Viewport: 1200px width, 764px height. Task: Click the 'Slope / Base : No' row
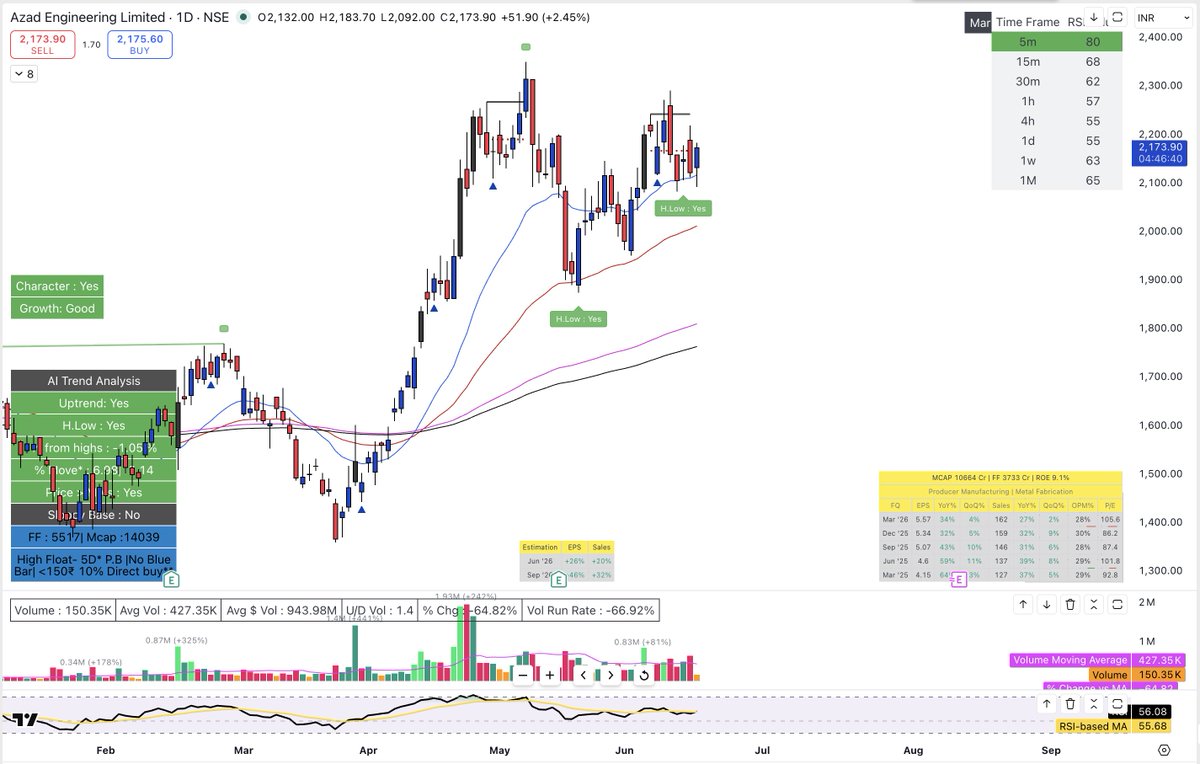[94, 514]
